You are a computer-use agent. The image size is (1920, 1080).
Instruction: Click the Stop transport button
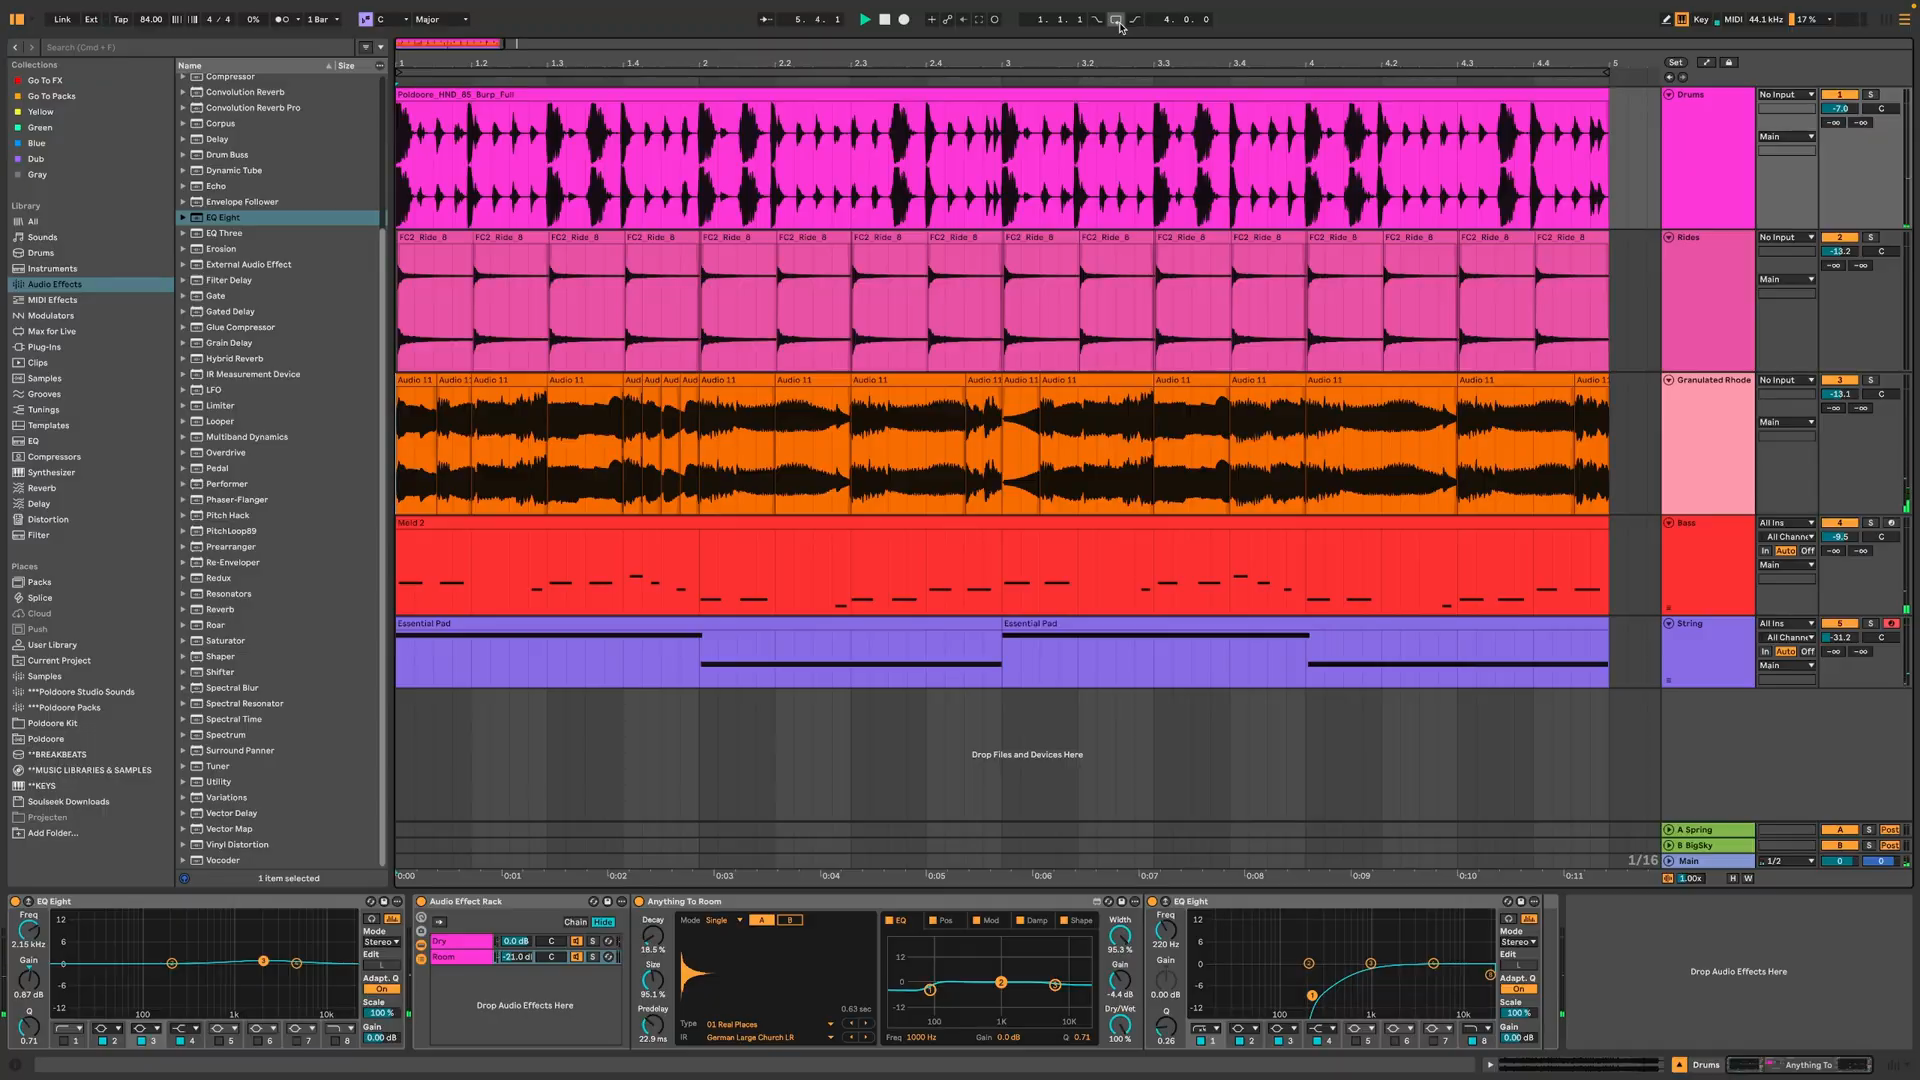tap(884, 19)
